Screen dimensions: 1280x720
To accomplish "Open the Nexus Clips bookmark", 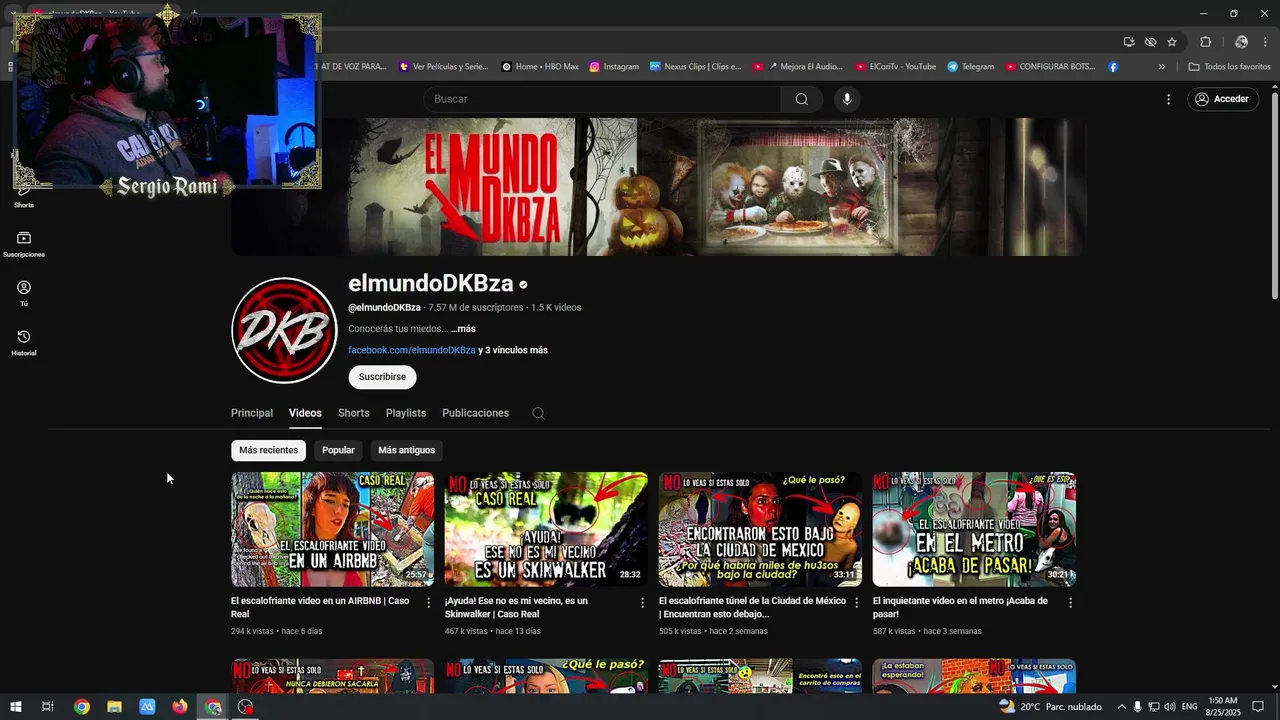I will click(695, 67).
